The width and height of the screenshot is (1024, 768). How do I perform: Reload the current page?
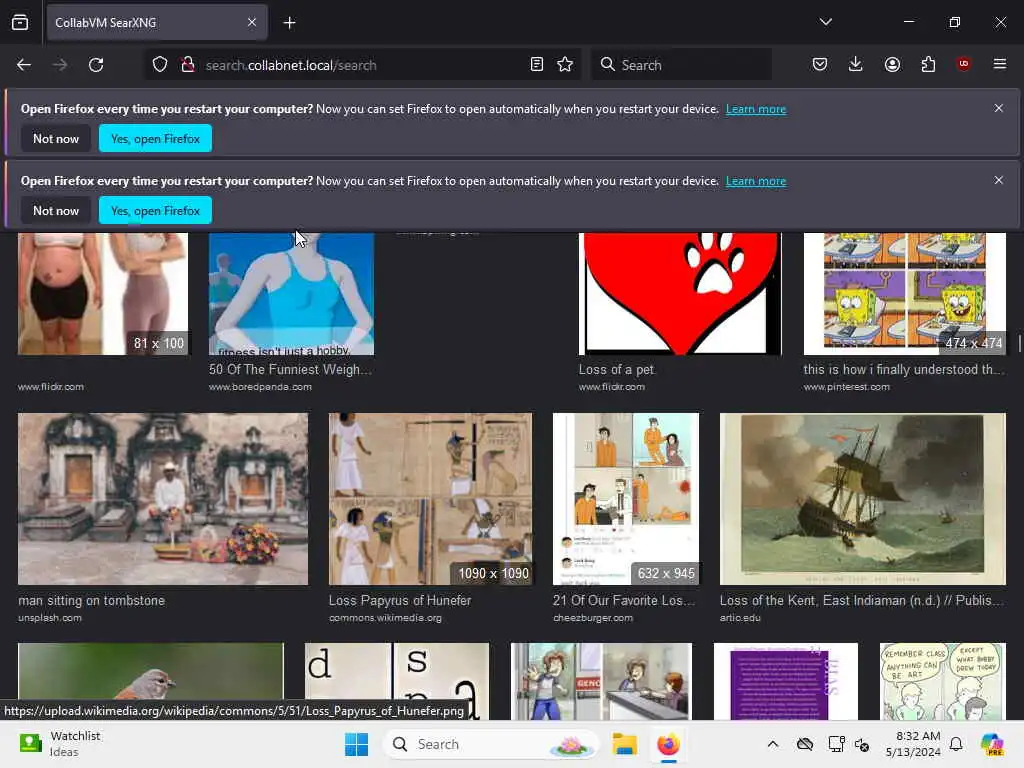[96, 65]
